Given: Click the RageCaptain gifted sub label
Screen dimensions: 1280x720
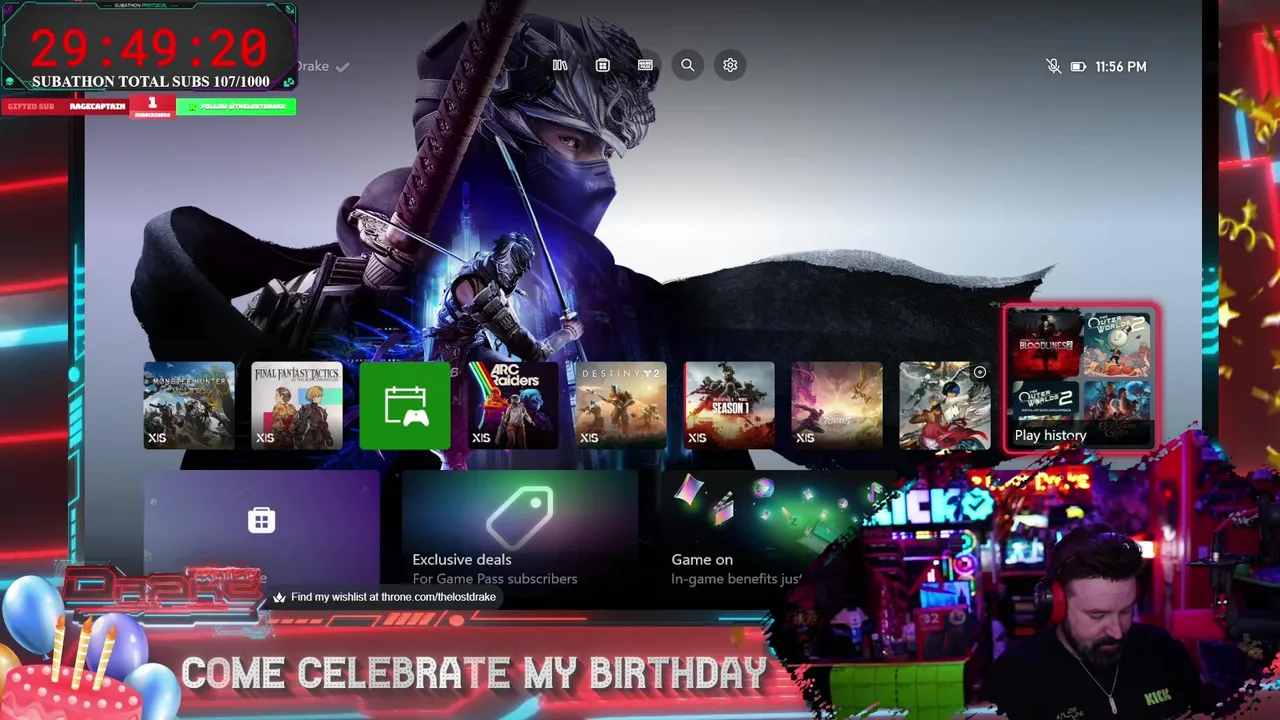Looking at the screenshot, I should [97, 106].
